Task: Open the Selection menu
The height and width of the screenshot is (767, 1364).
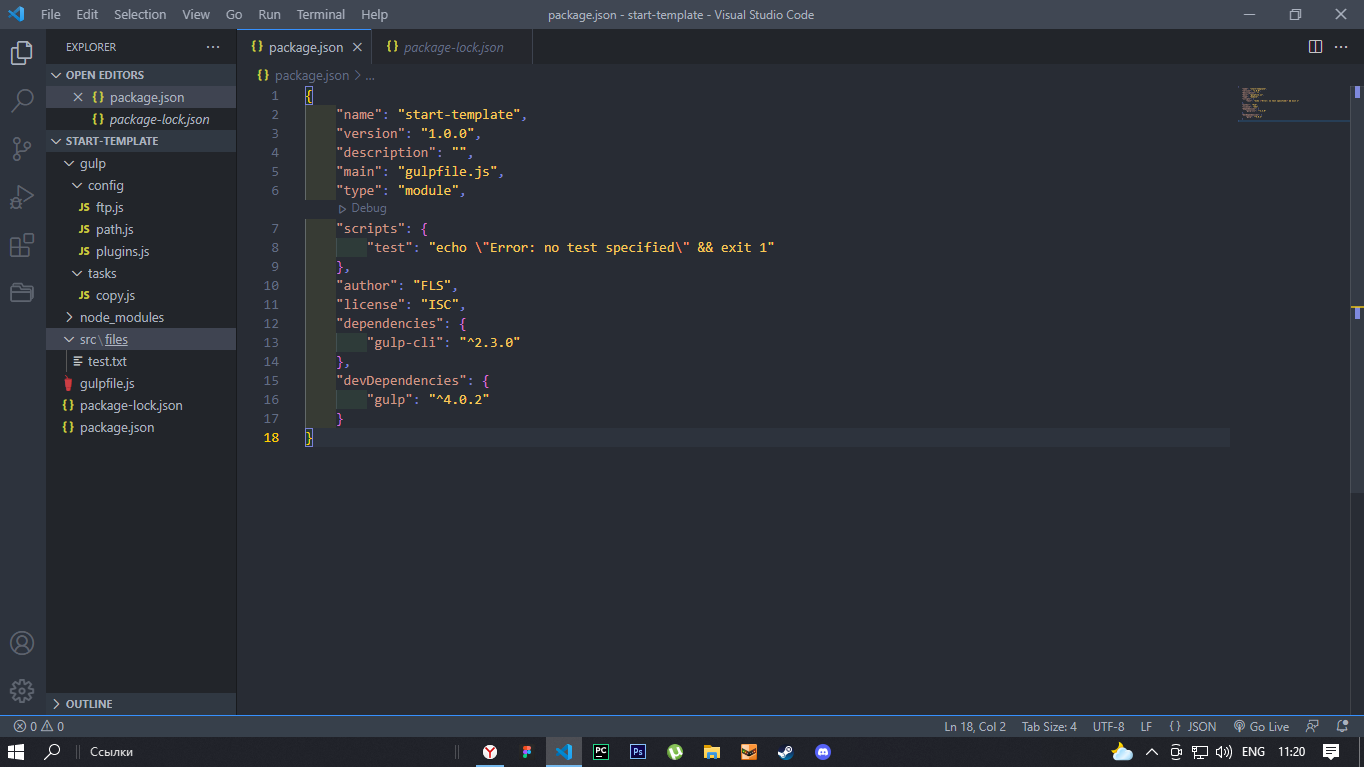Action: pyautogui.click(x=140, y=14)
